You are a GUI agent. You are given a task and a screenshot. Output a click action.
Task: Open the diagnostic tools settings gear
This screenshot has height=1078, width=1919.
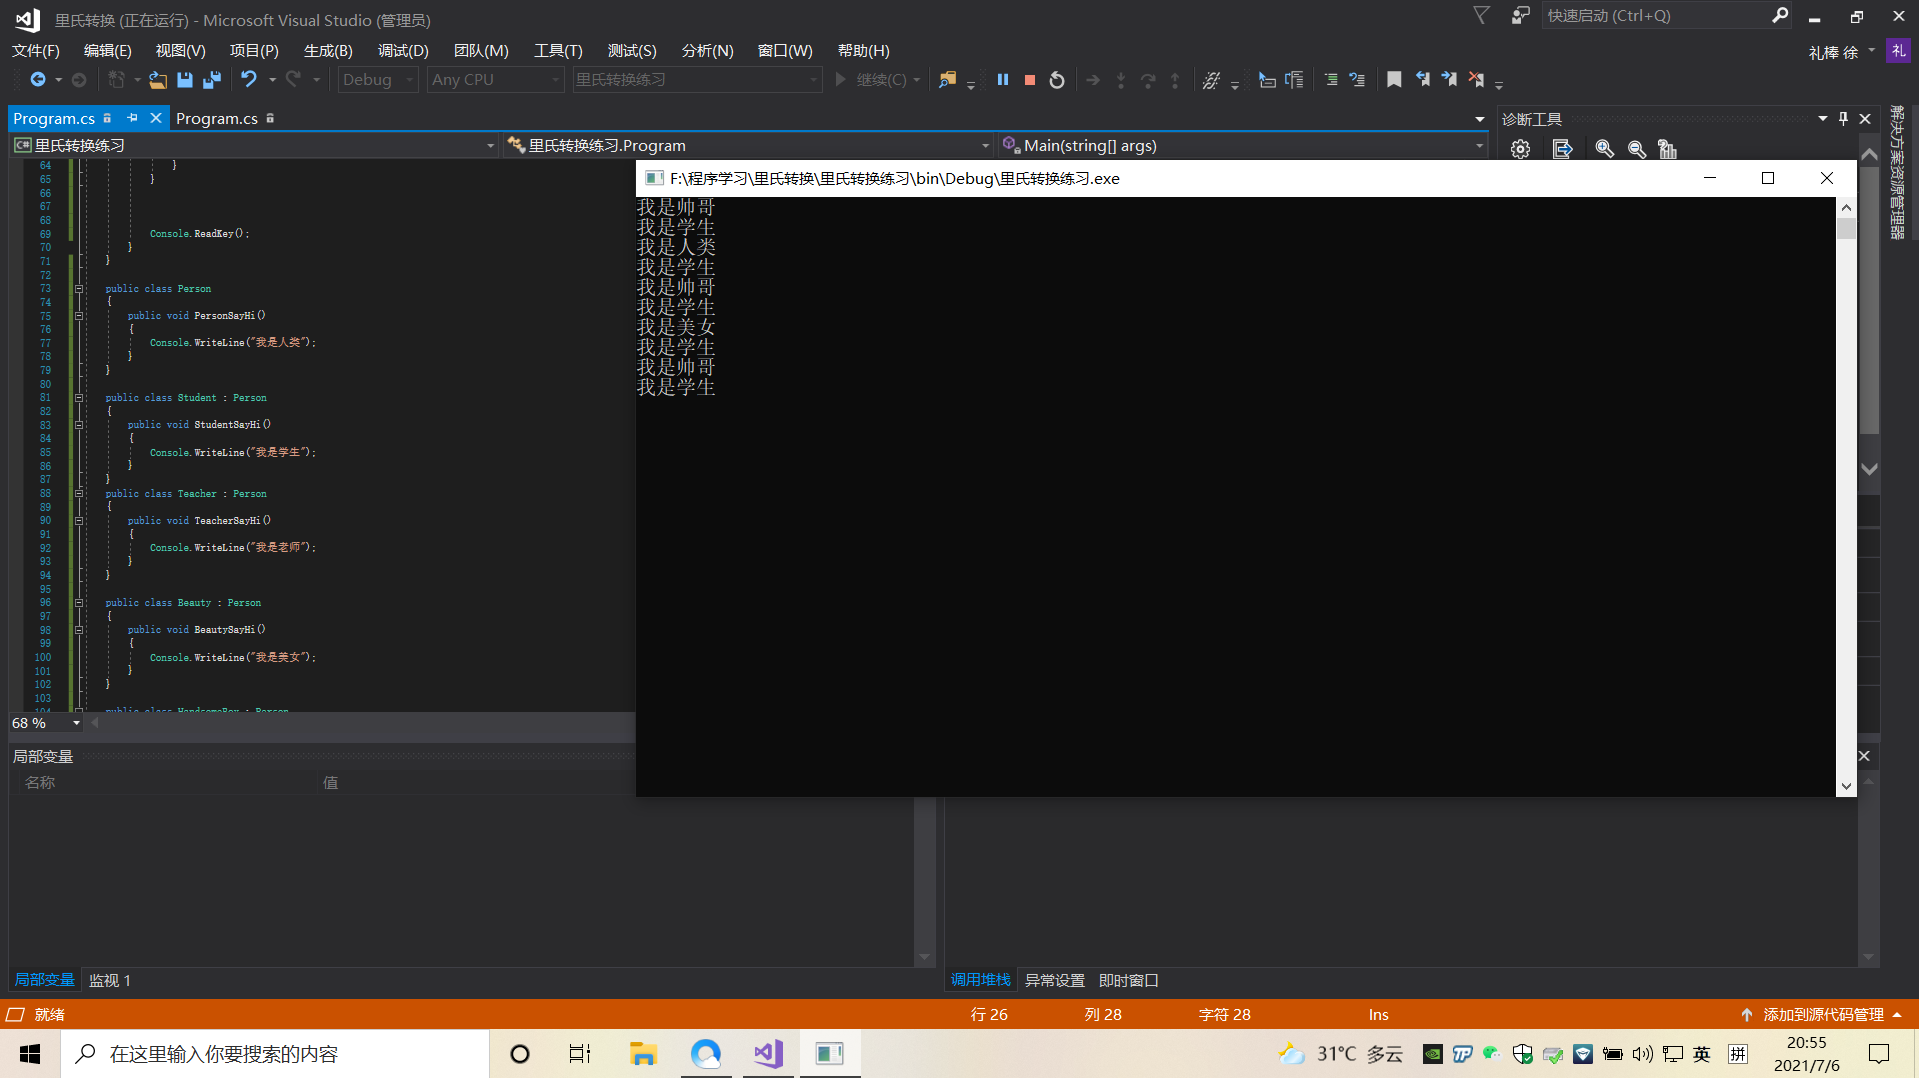[x=1520, y=149]
